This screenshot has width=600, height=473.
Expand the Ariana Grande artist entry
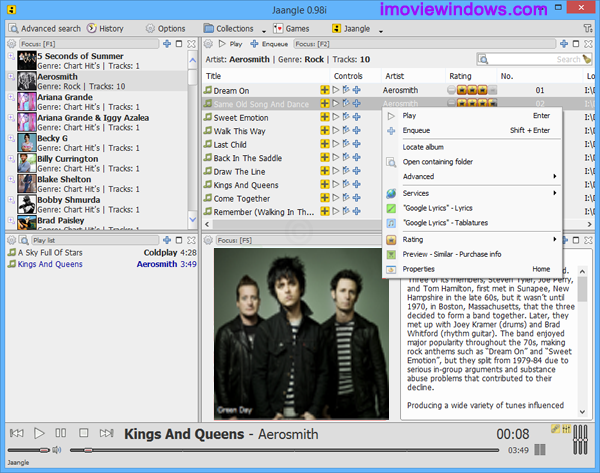(x=11, y=97)
